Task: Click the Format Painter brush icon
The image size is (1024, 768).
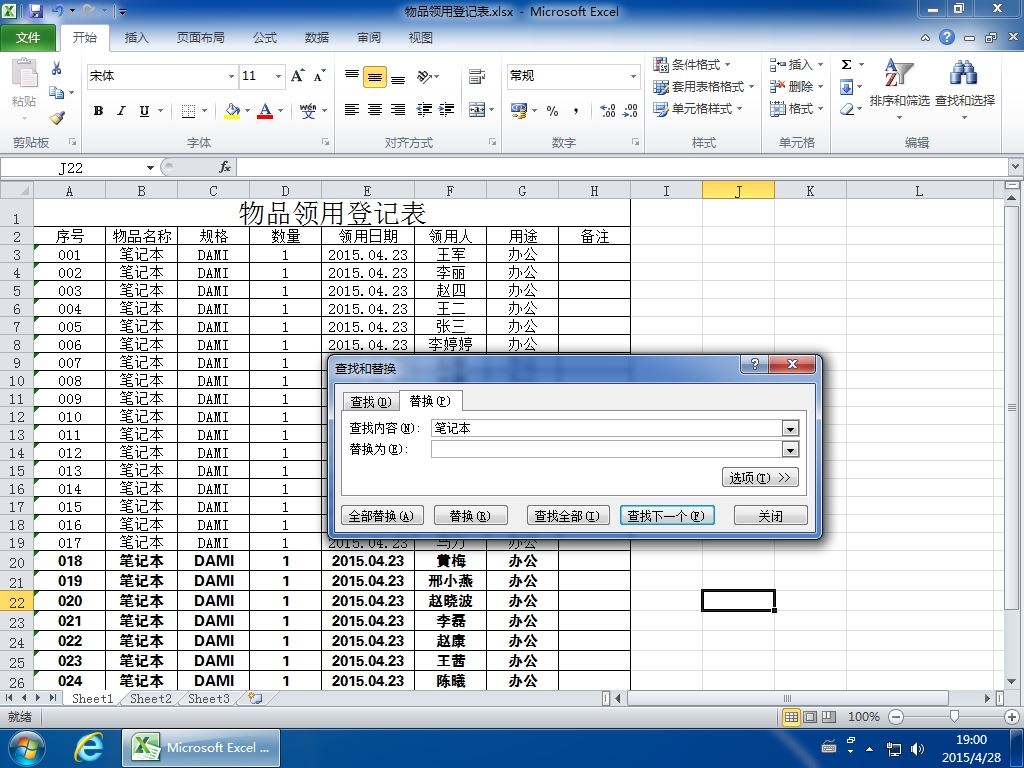Action: pos(57,118)
